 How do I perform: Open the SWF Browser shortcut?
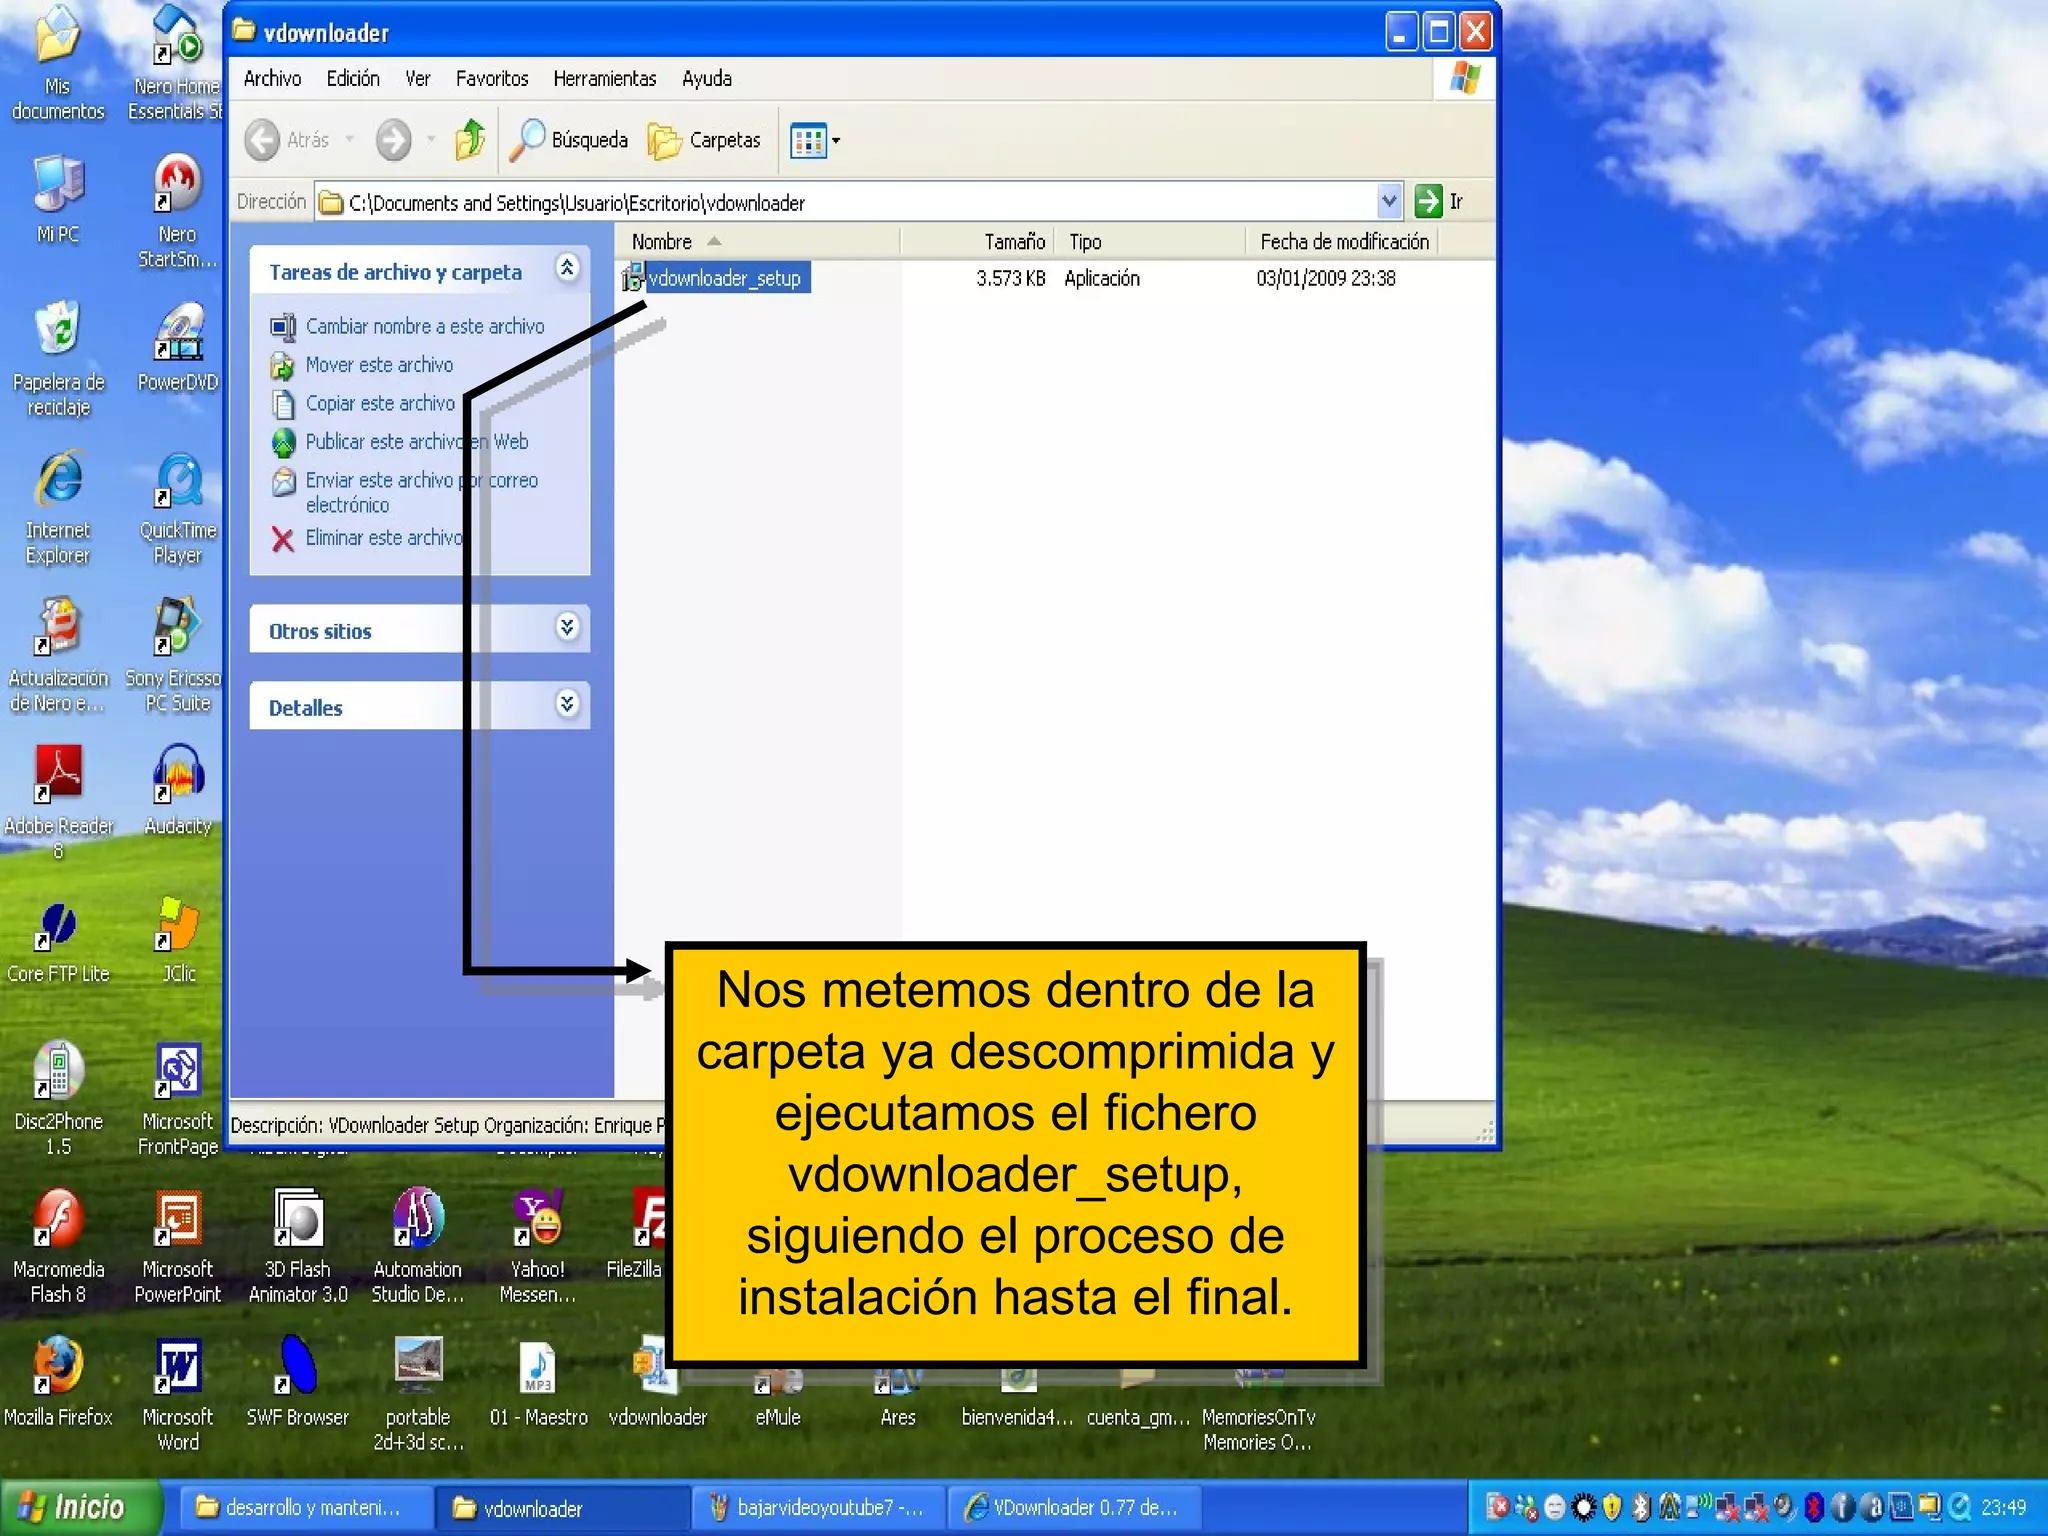point(298,1380)
